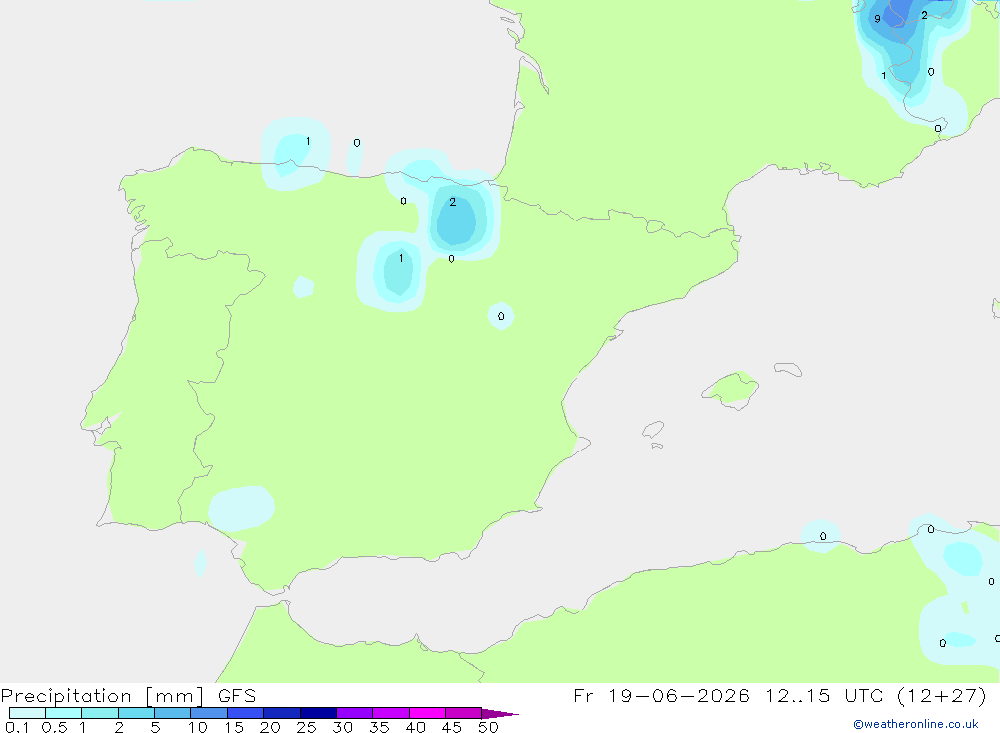Click the Mallorca island on the map
This screenshot has height=733, width=1000.
(x=731, y=389)
